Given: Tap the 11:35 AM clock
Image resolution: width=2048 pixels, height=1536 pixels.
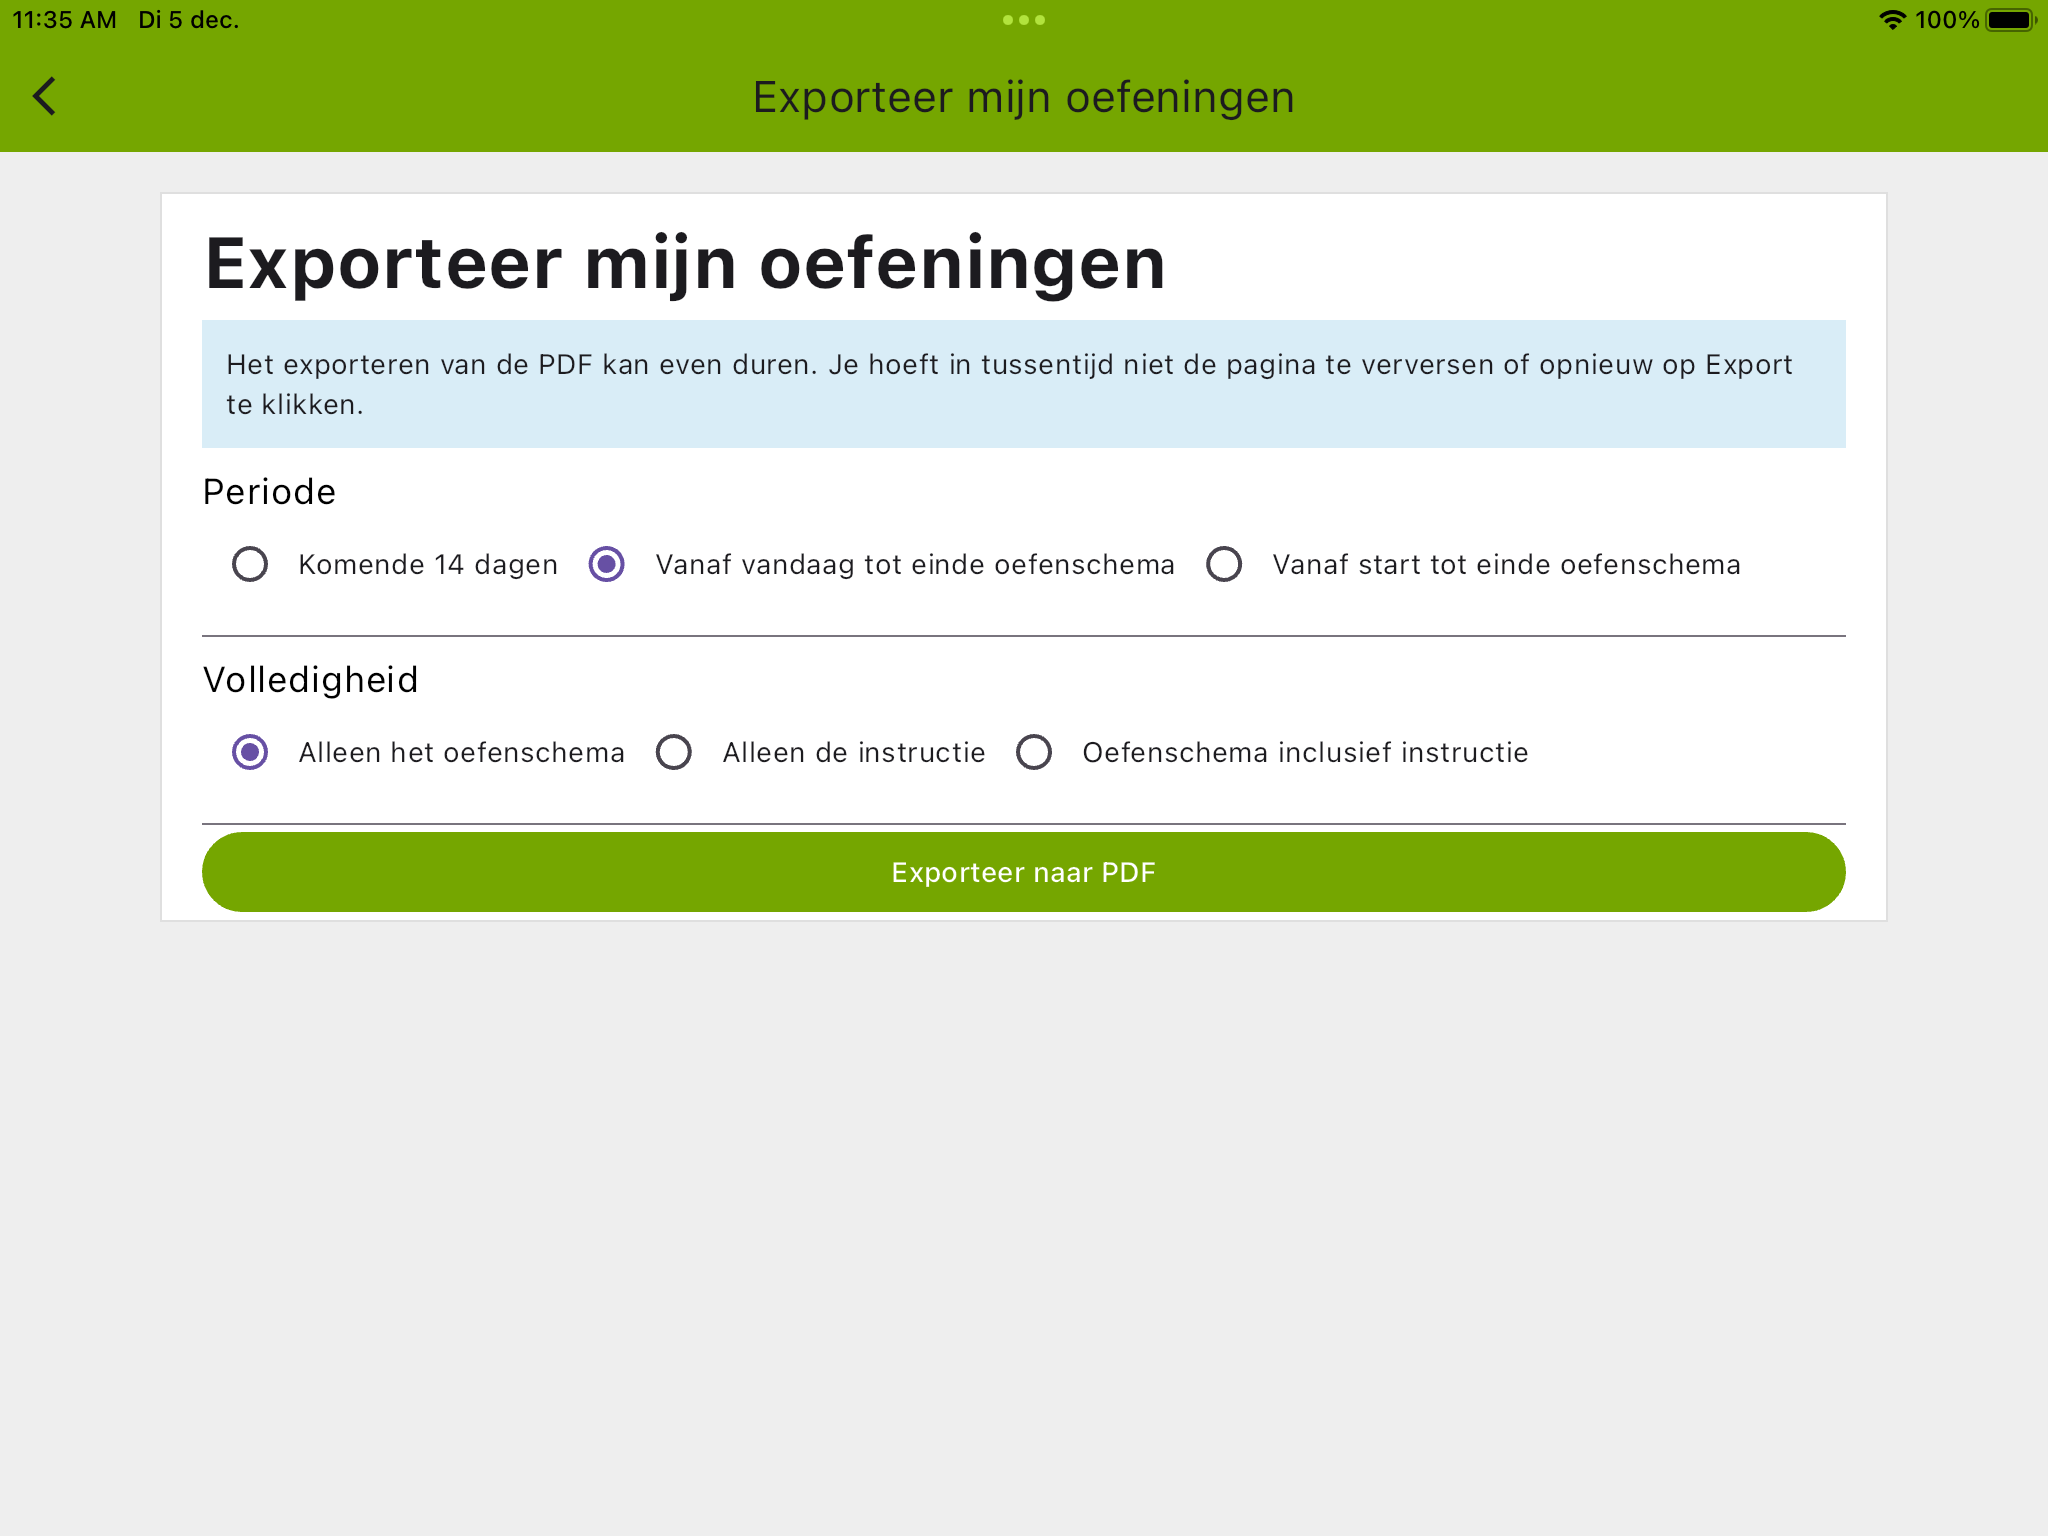Looking at the screenshot, I should pos(64,20).
